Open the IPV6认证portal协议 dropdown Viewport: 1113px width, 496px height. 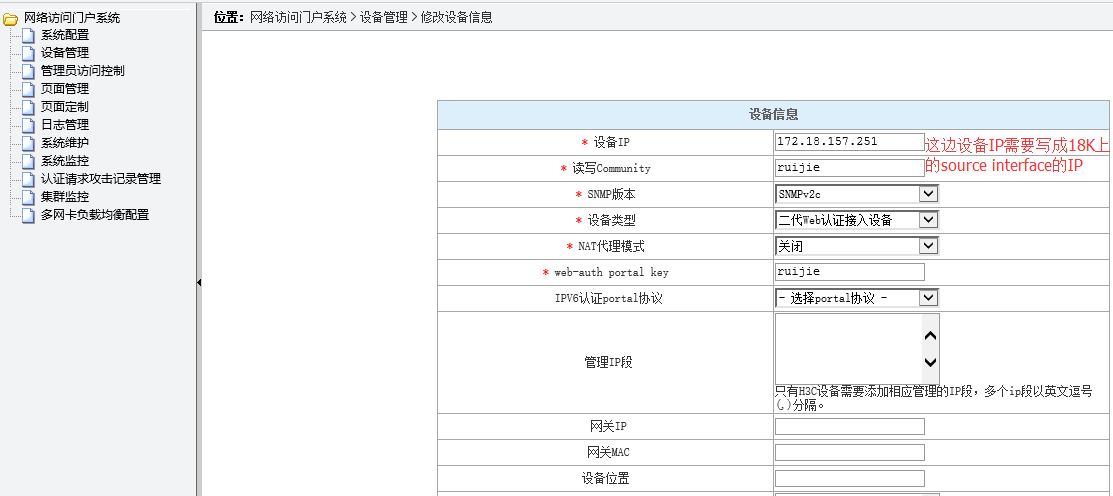tap(857, 298)
